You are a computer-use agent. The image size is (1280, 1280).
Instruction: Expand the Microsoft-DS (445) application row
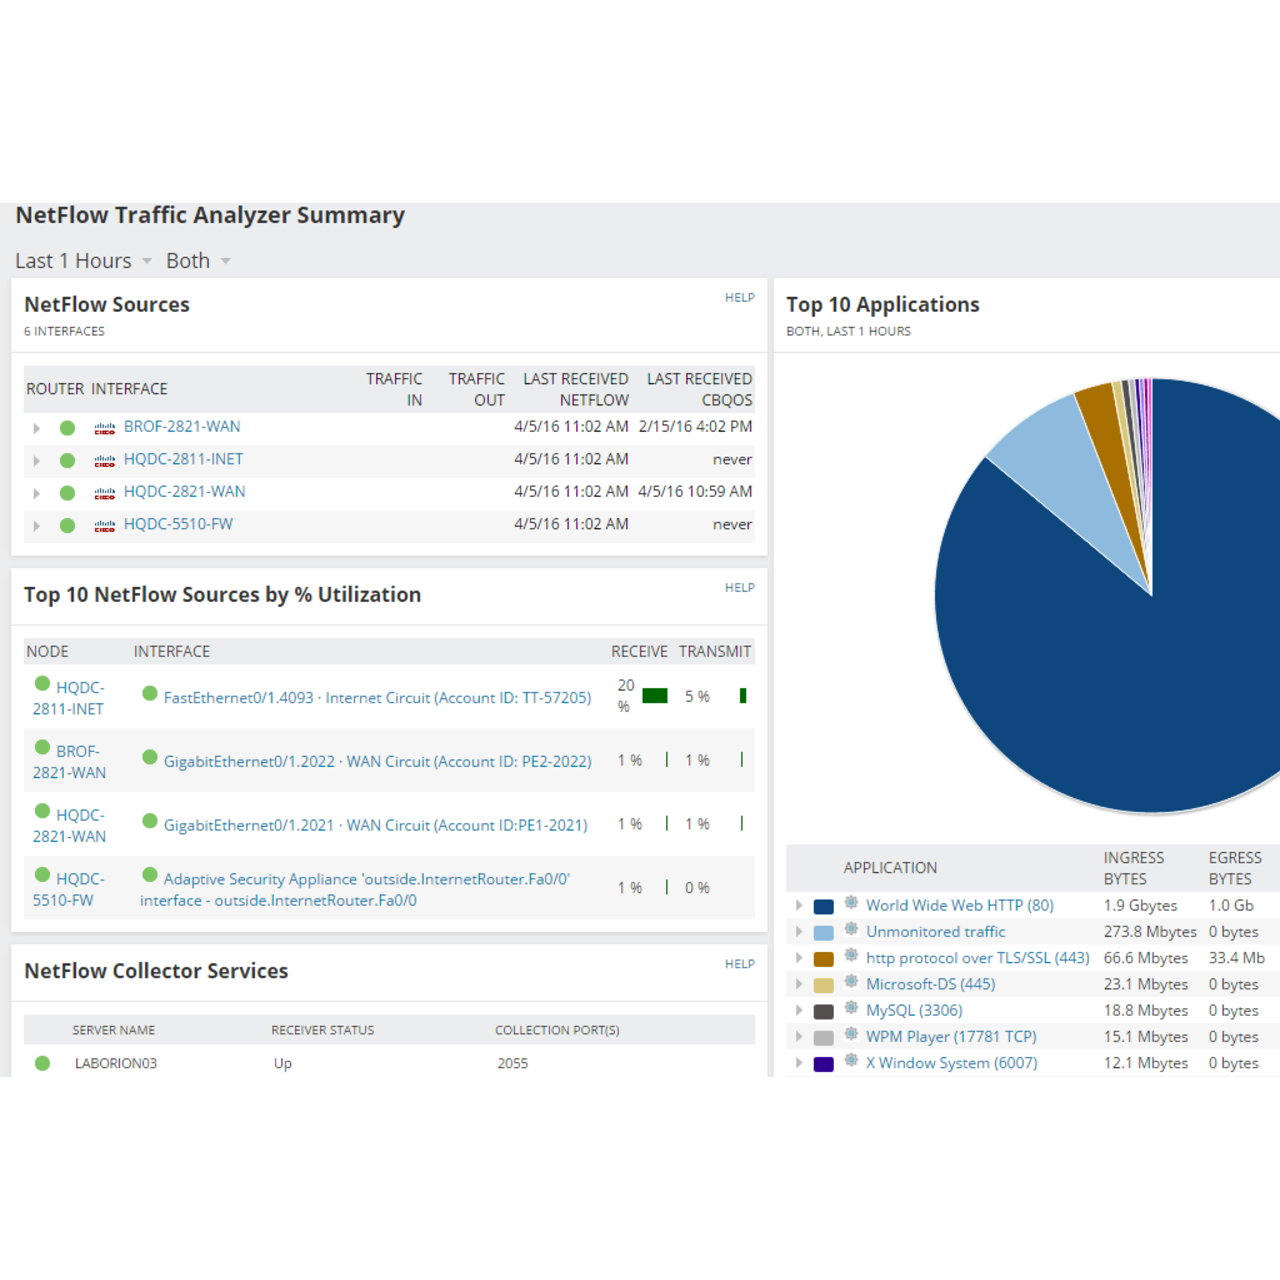pos(799,984)
